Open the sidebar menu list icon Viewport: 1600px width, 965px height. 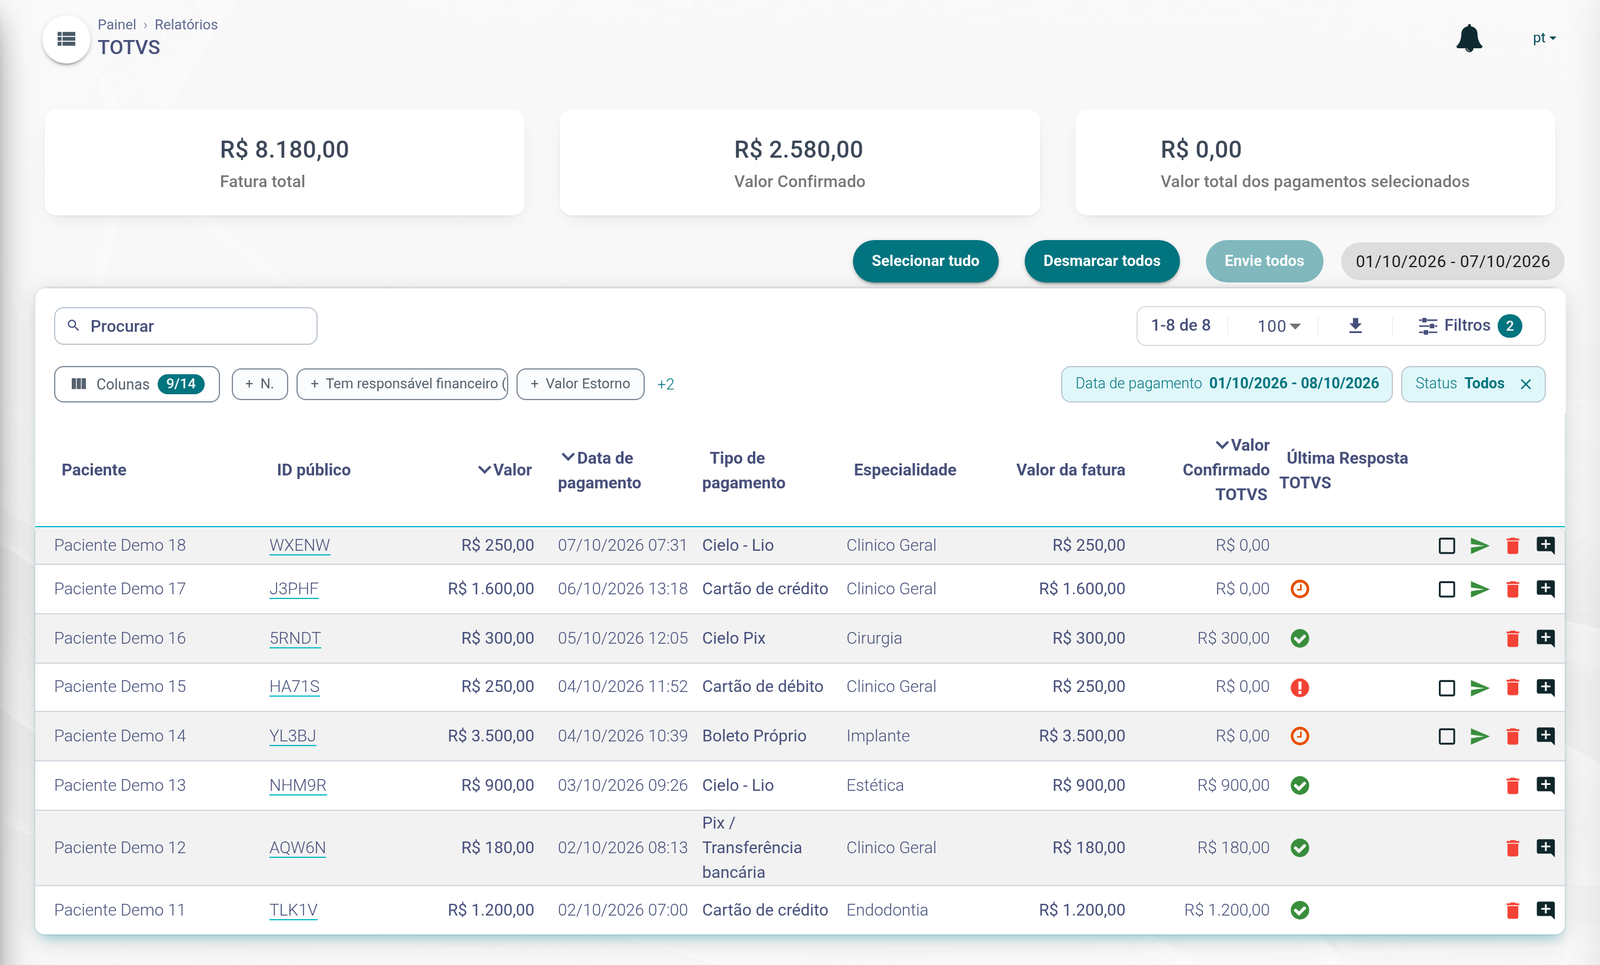pyautogui.click(x=66, y=39)
